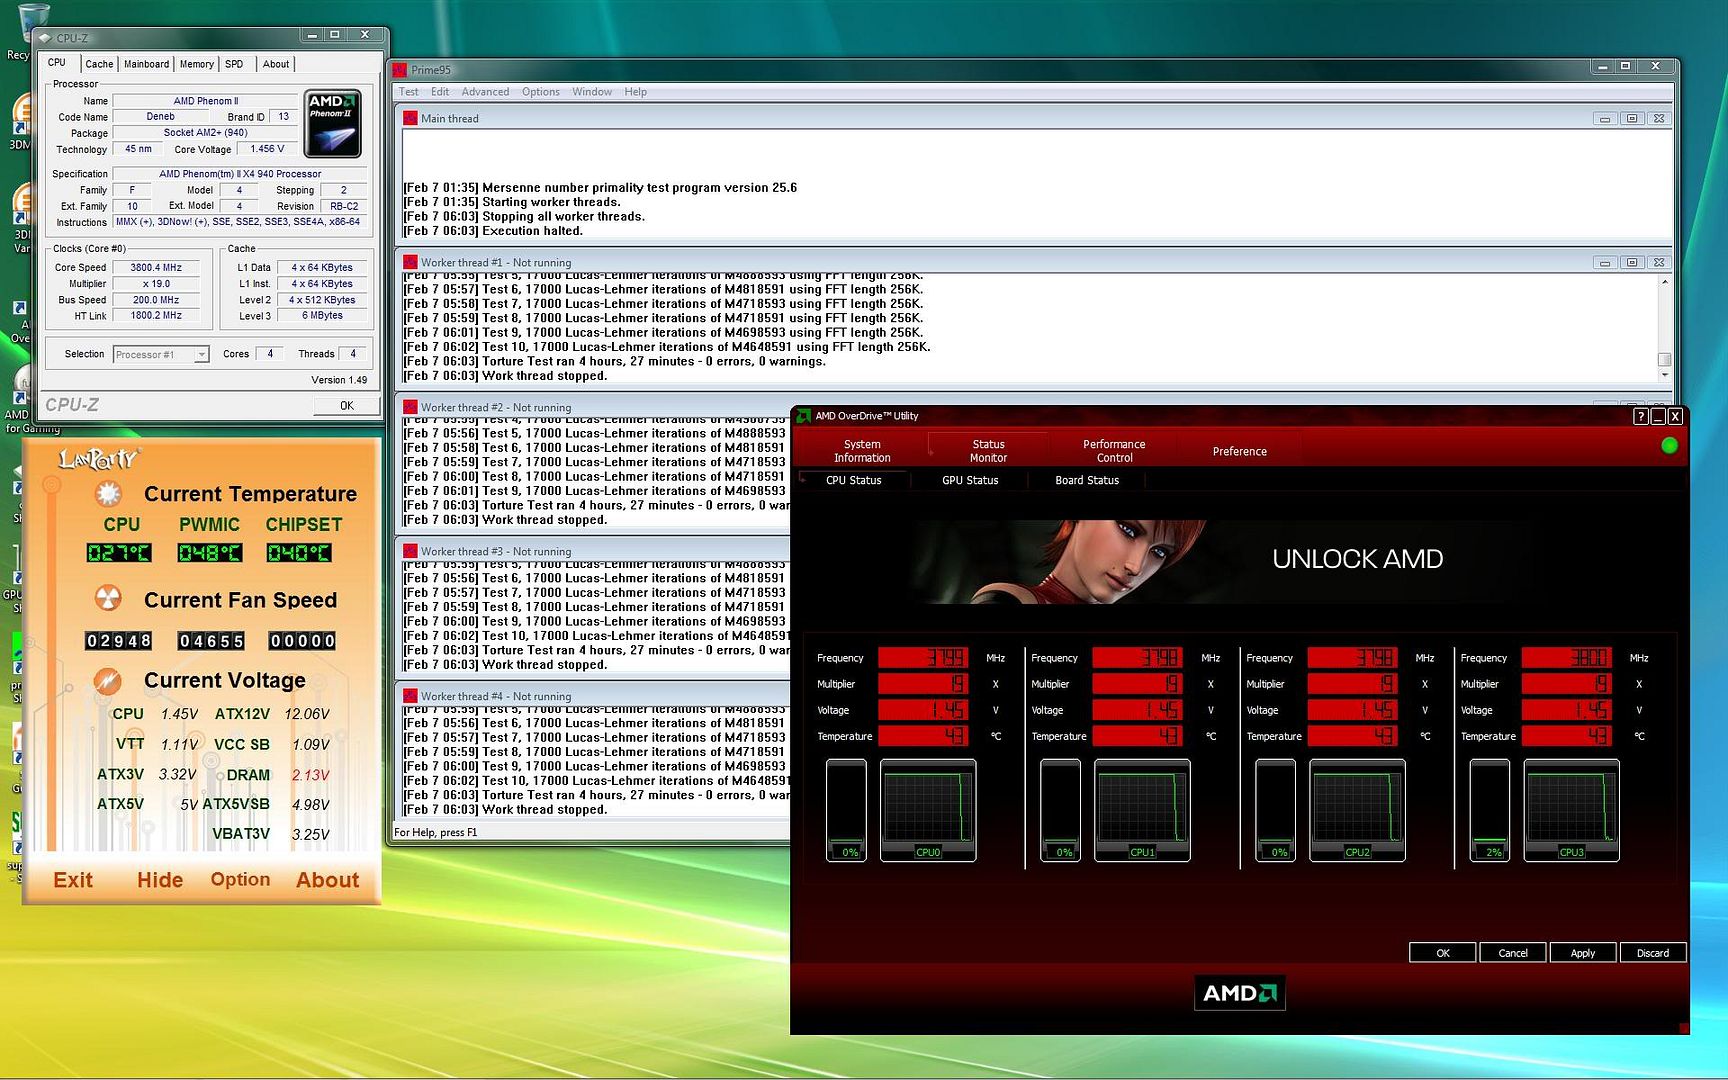Switch to the Mainboard tab in CPU-Z

click(x=146, y=64)
